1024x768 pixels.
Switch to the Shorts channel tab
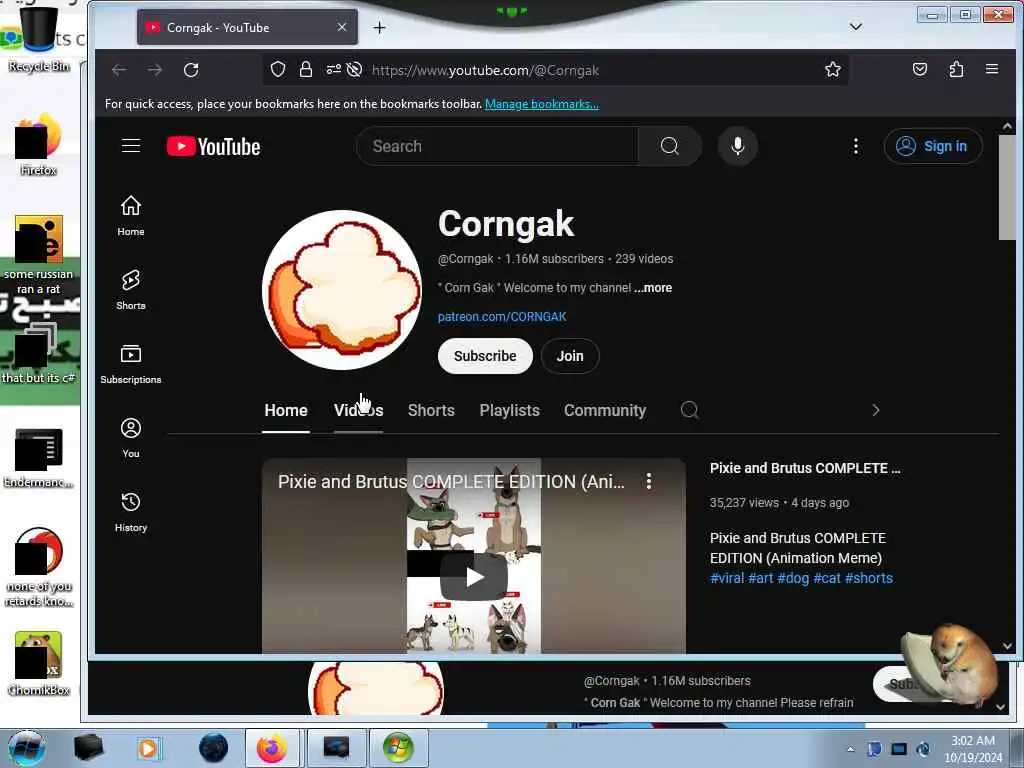pyautogui.click(x=431, y=410)
